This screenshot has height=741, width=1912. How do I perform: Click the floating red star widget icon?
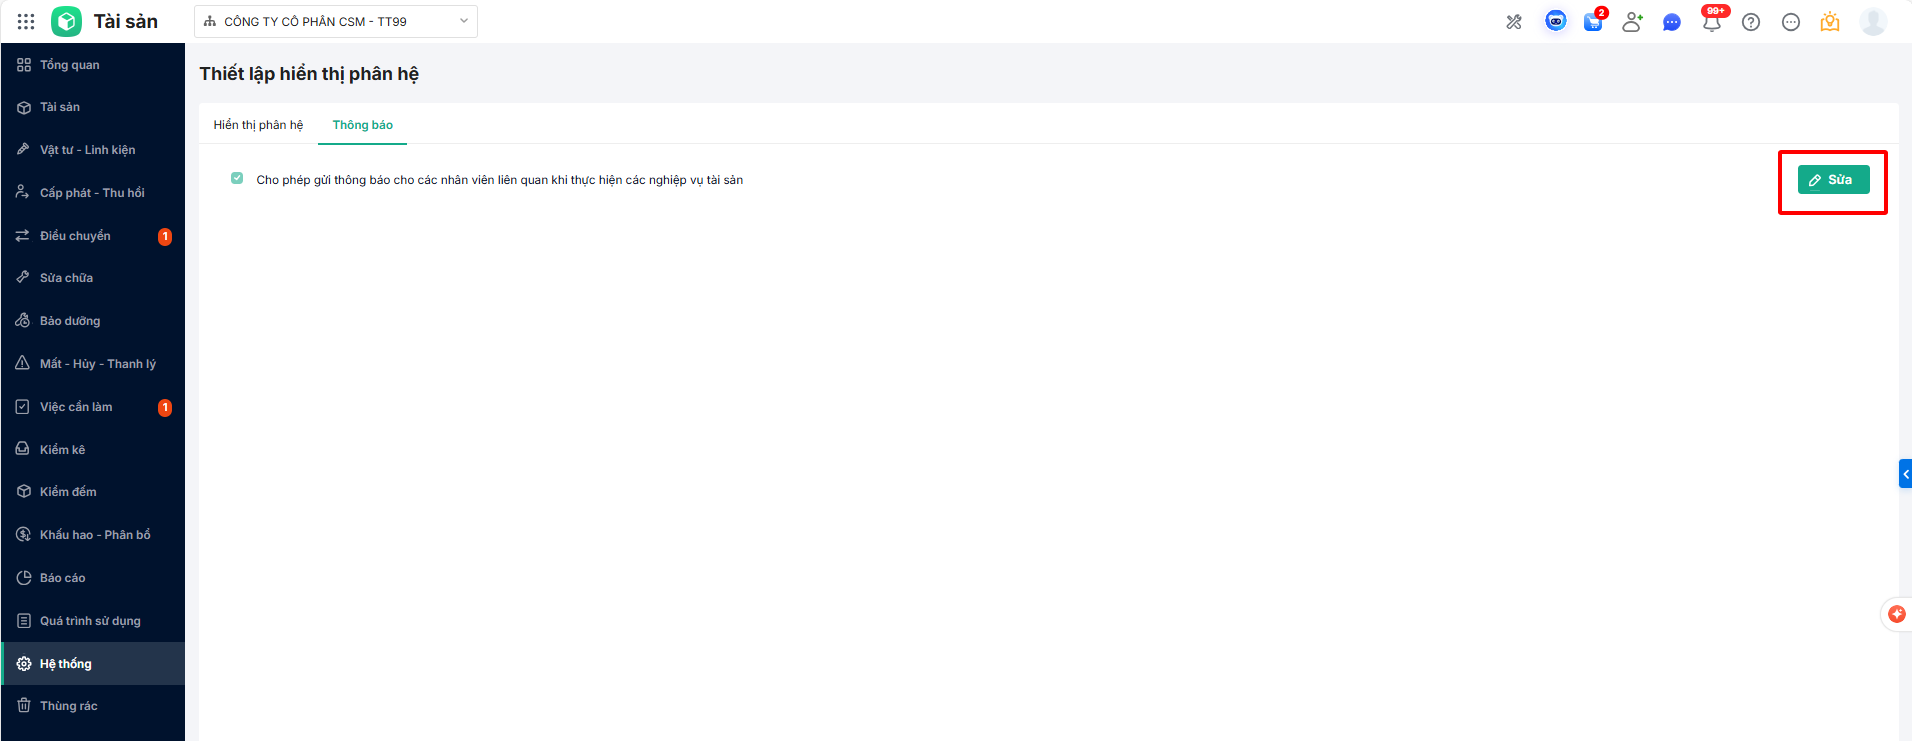pyautogui.click(x=1897, y=614)
